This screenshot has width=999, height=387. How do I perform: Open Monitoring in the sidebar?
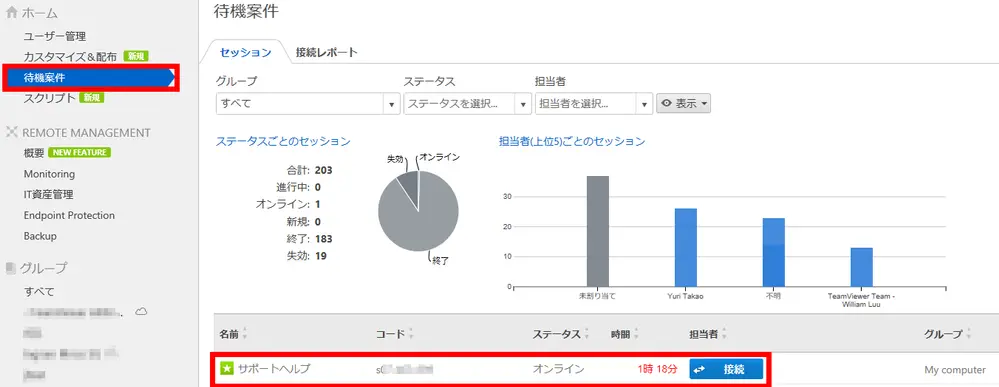tap(49, 174)
